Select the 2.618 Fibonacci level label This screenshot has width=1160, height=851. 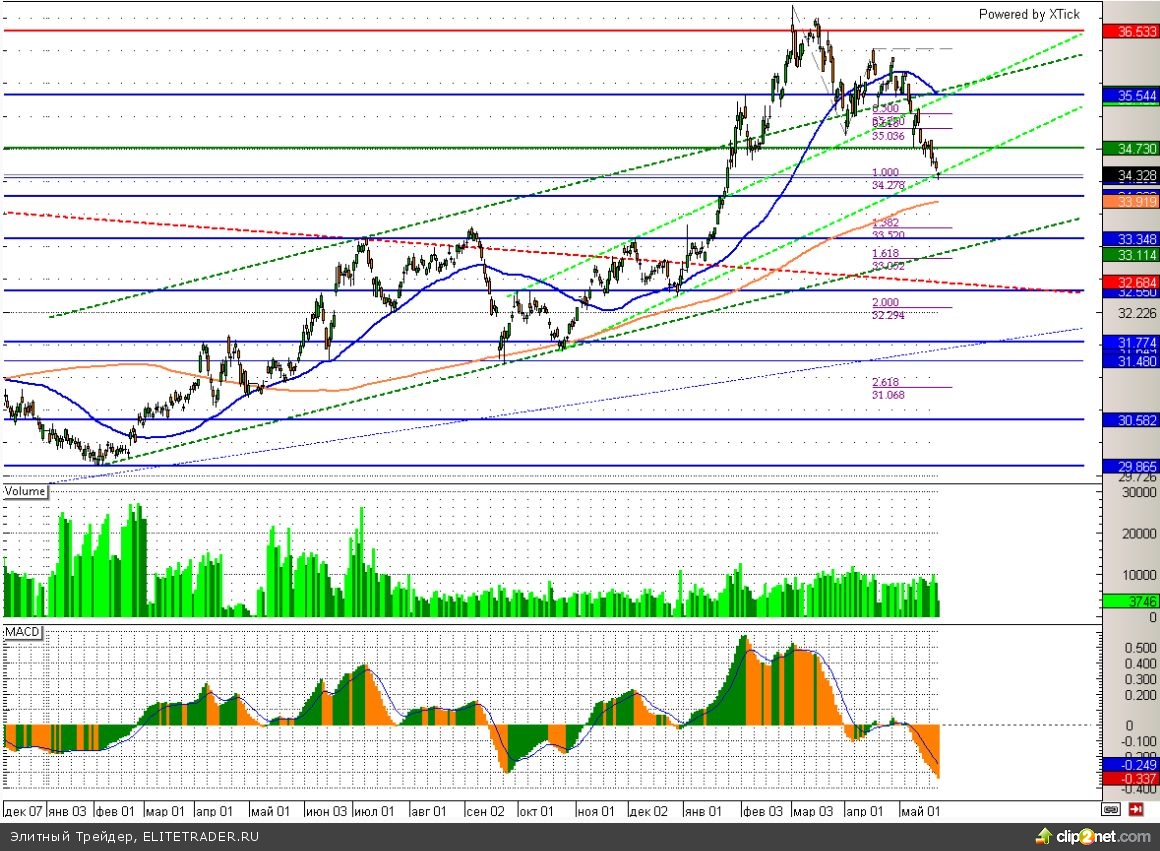point(885,383)
